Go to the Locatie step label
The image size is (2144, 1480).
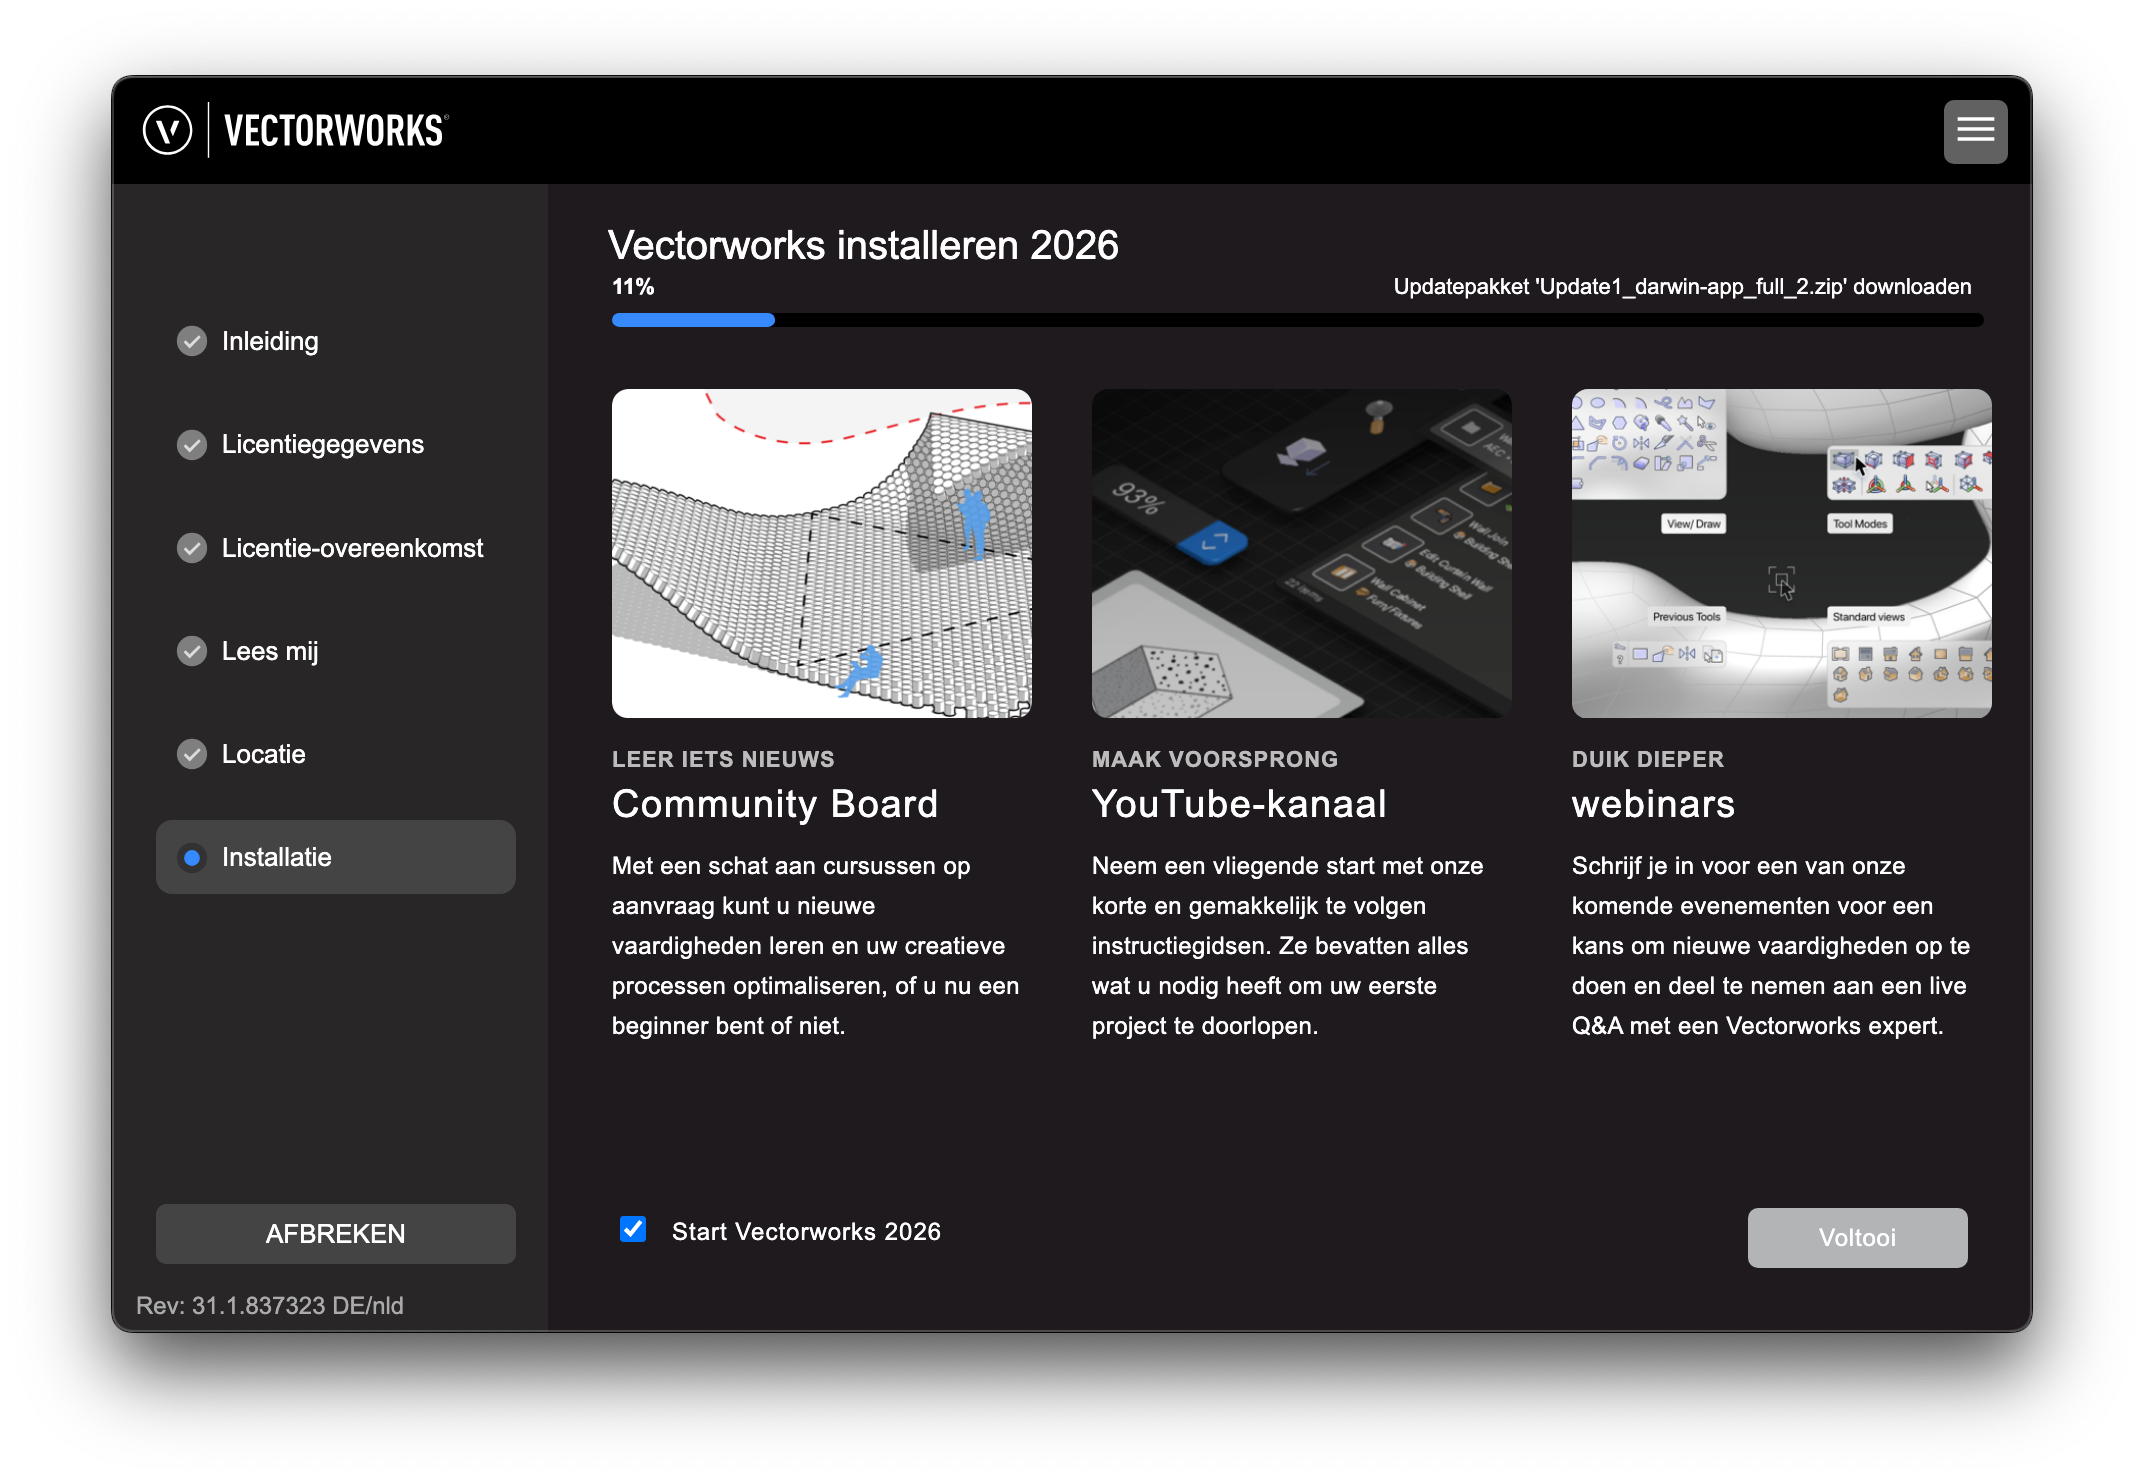click(x=263, y=754)
